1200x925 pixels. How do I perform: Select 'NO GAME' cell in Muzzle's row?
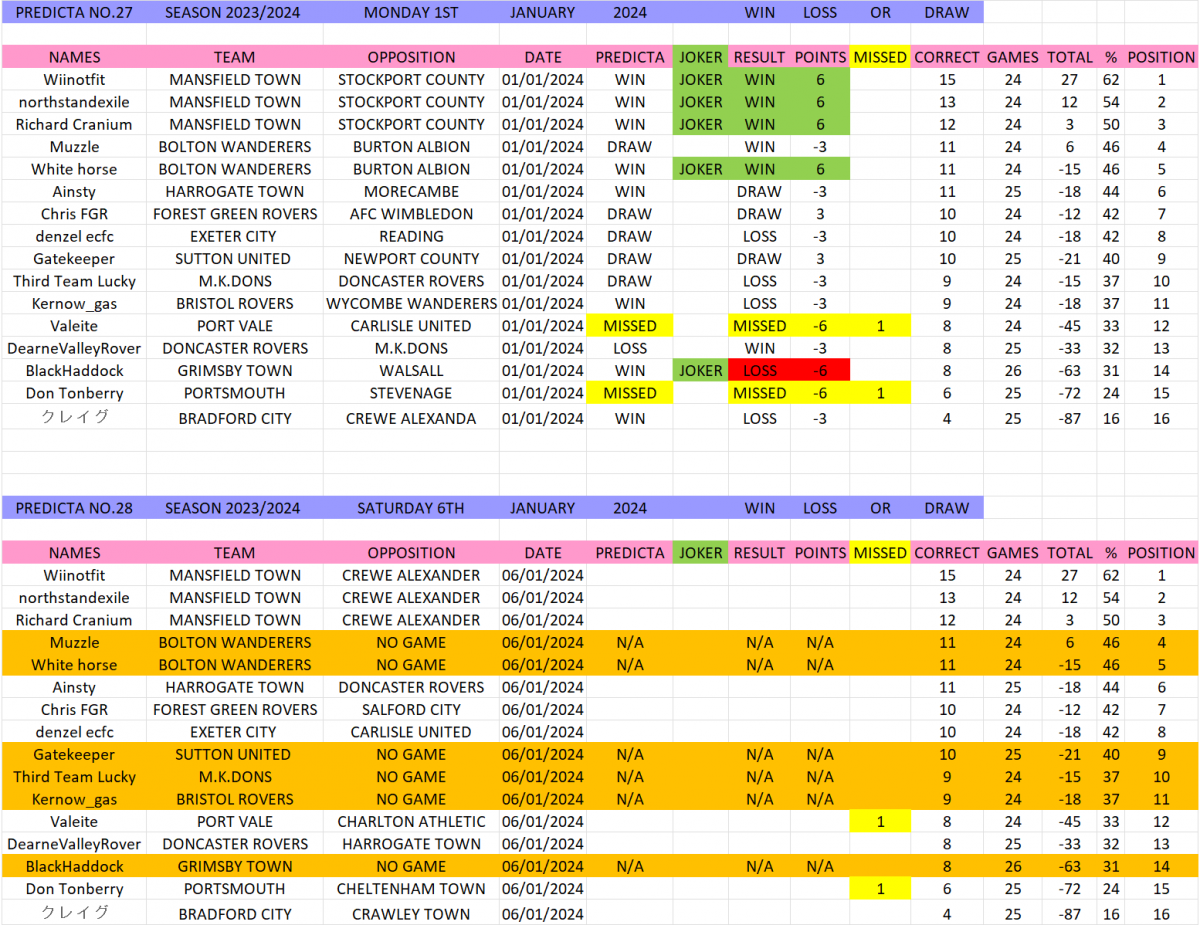tap(411, 642)
